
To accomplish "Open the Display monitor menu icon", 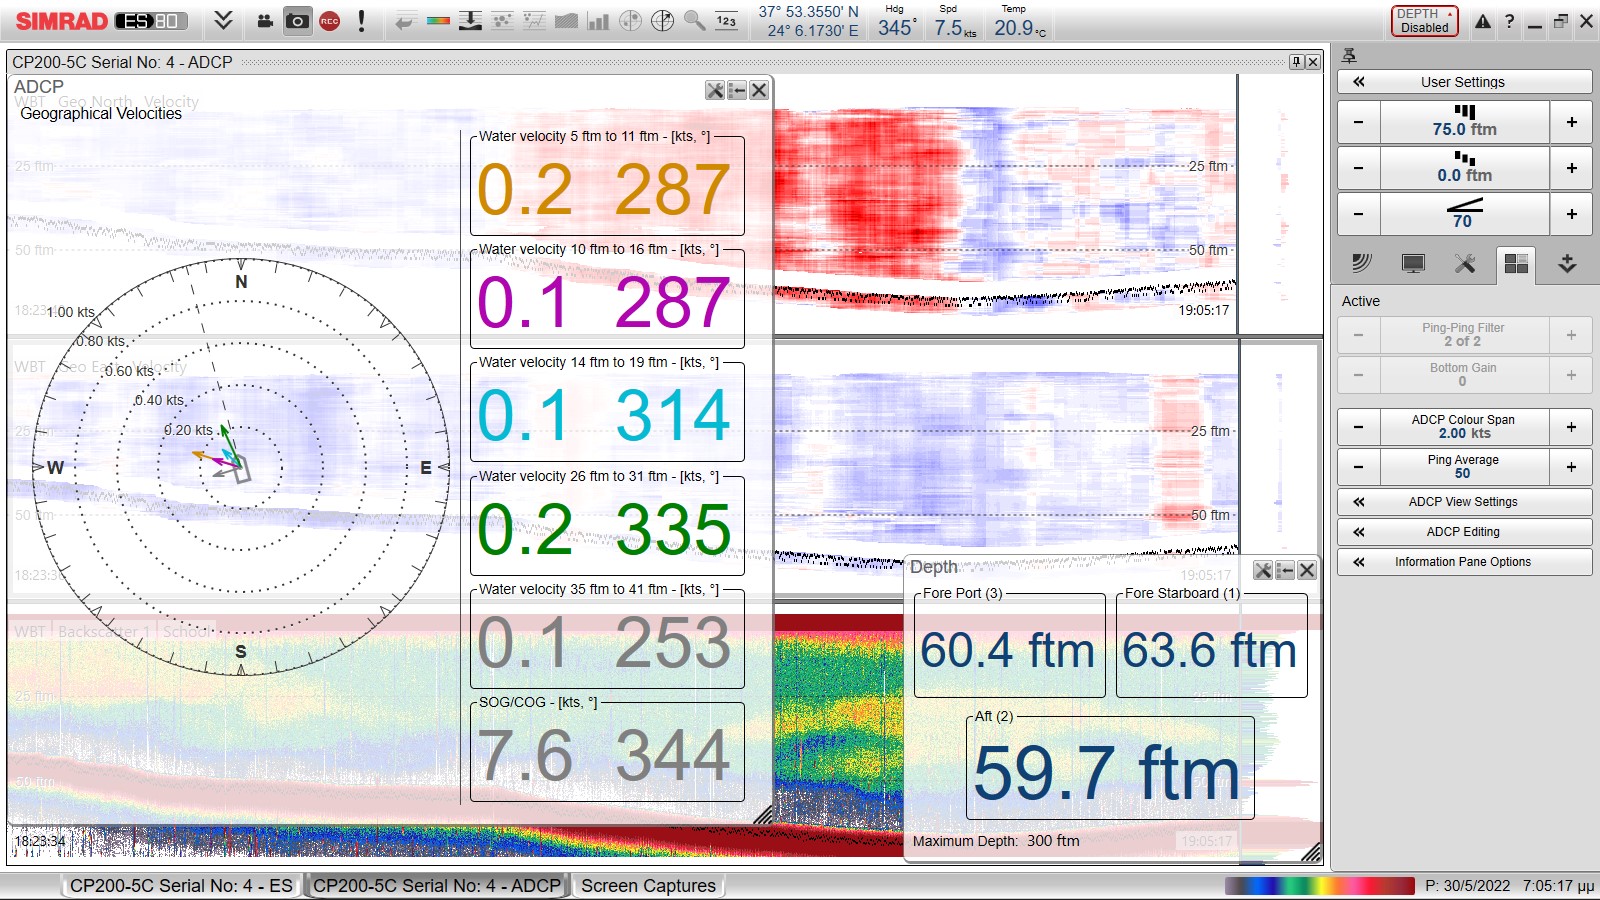I will pyautogui.click(x=1413, y=263).
